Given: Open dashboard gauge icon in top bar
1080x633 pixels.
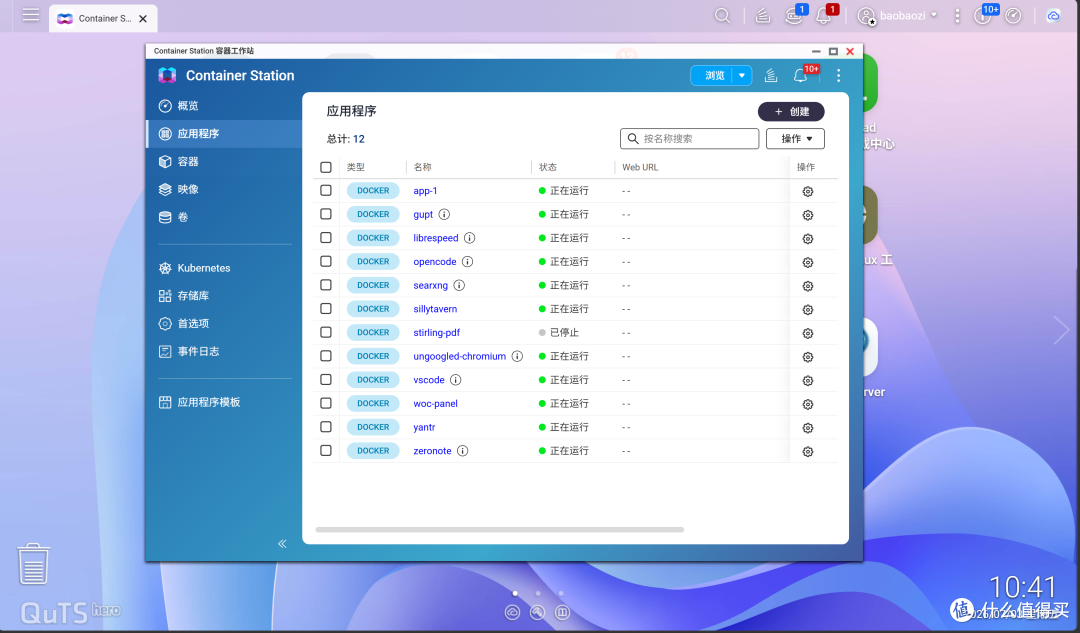Looking at the screenshot, I should [x=1012, y=15].
